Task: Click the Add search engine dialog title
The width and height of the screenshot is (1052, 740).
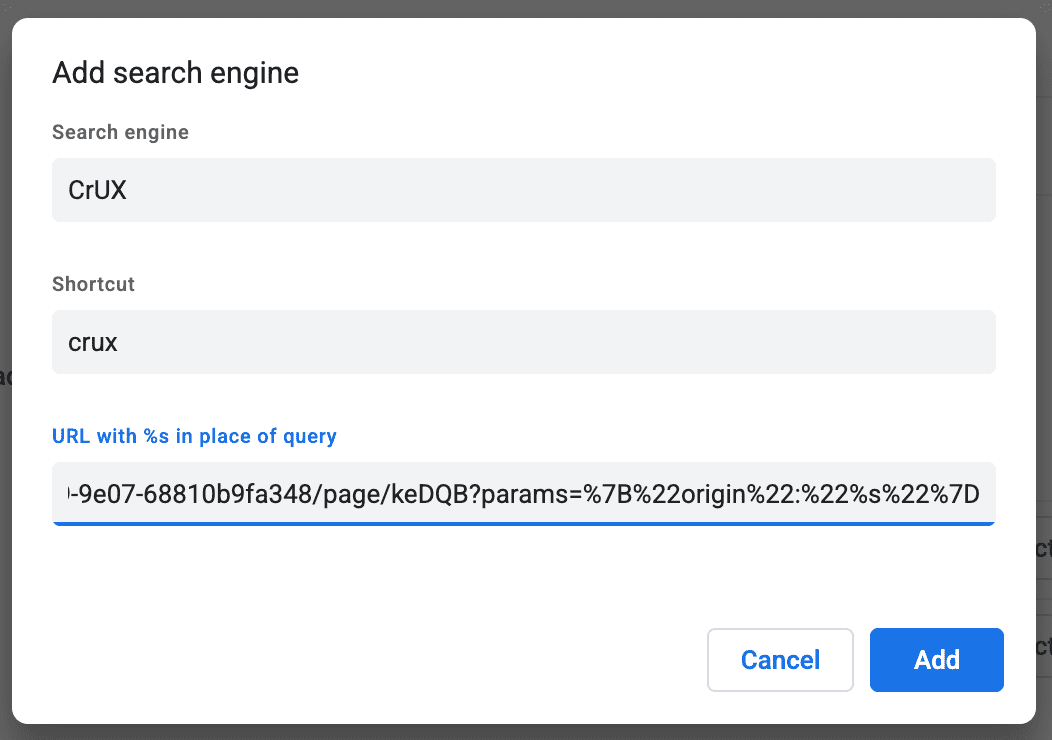Action: coord(175,72)
